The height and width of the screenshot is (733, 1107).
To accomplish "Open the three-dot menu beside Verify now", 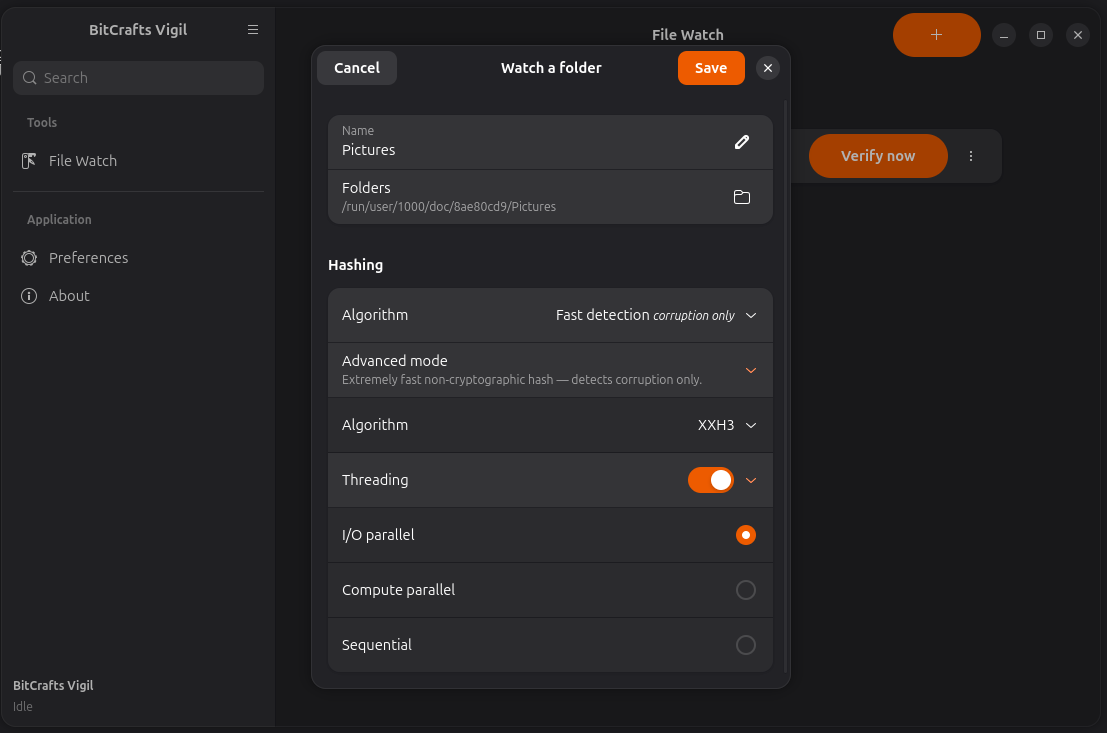I will coord(971,156).
